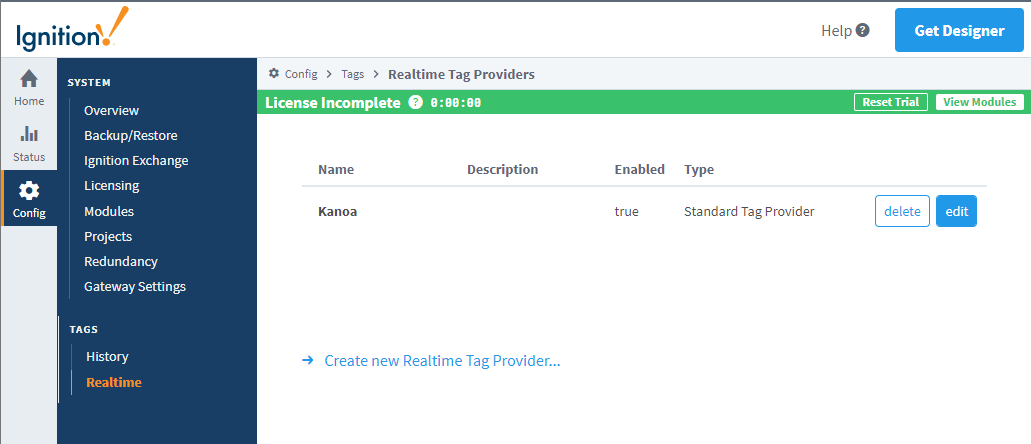Click Tags breadcrumb link
This screenshot has width=1031, height=444.
pyautogui.click(x=352, y=74)
